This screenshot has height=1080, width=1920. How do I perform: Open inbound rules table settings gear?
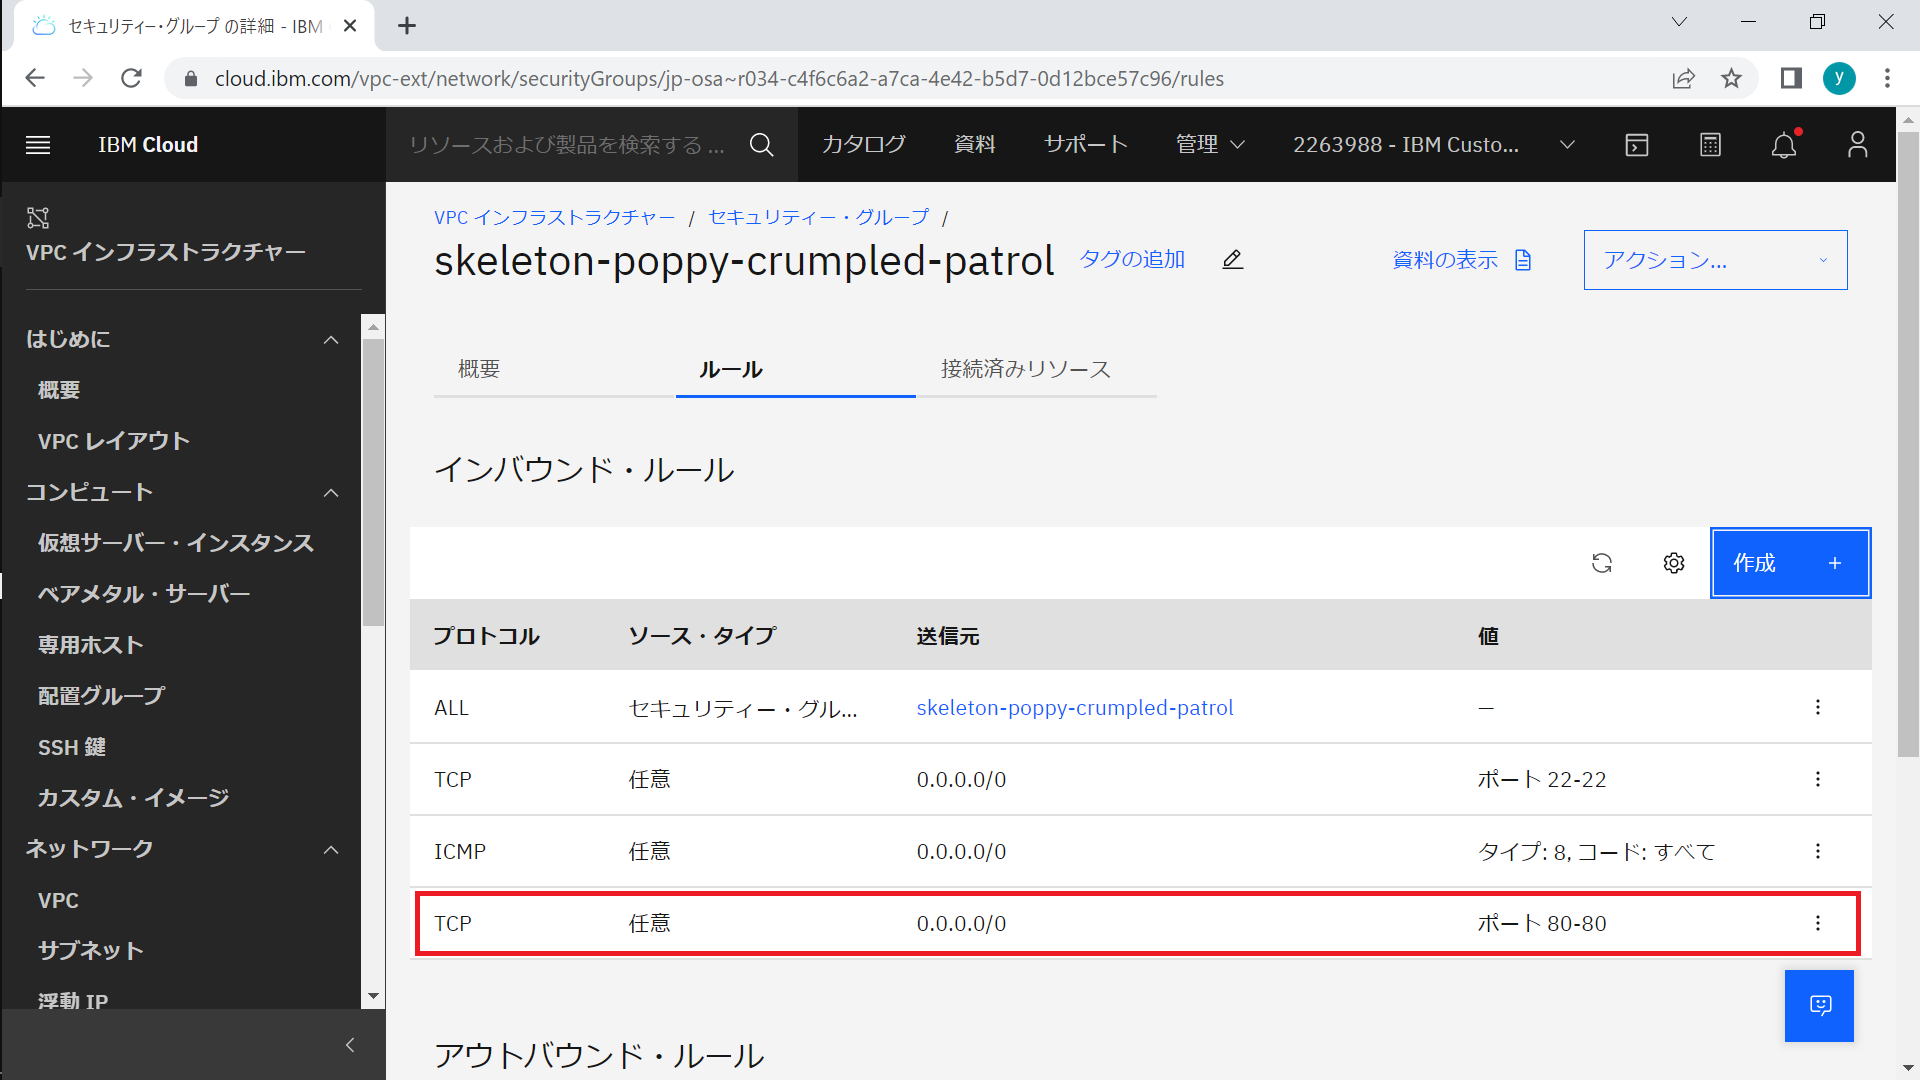(1673, 563)
